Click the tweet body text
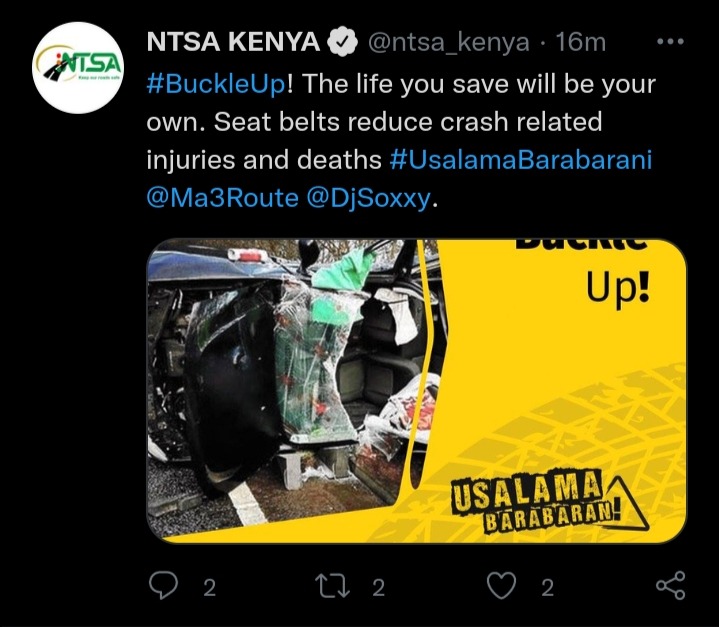Viewport: 719px width, 627px height. 401,141
